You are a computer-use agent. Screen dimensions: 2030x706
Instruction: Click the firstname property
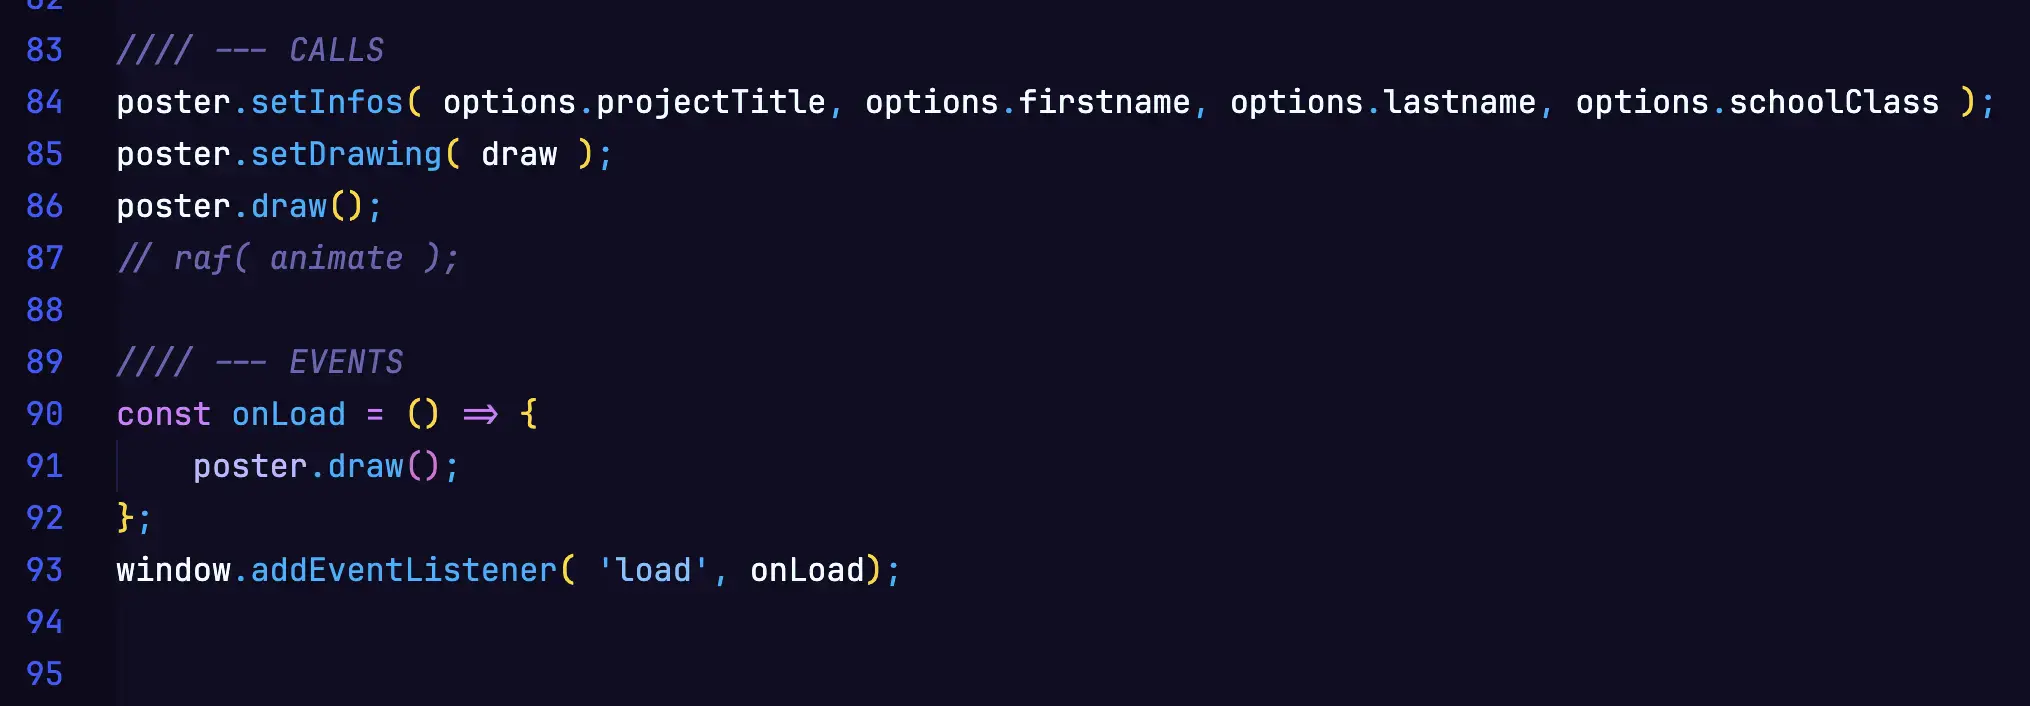click(1104, 102)
